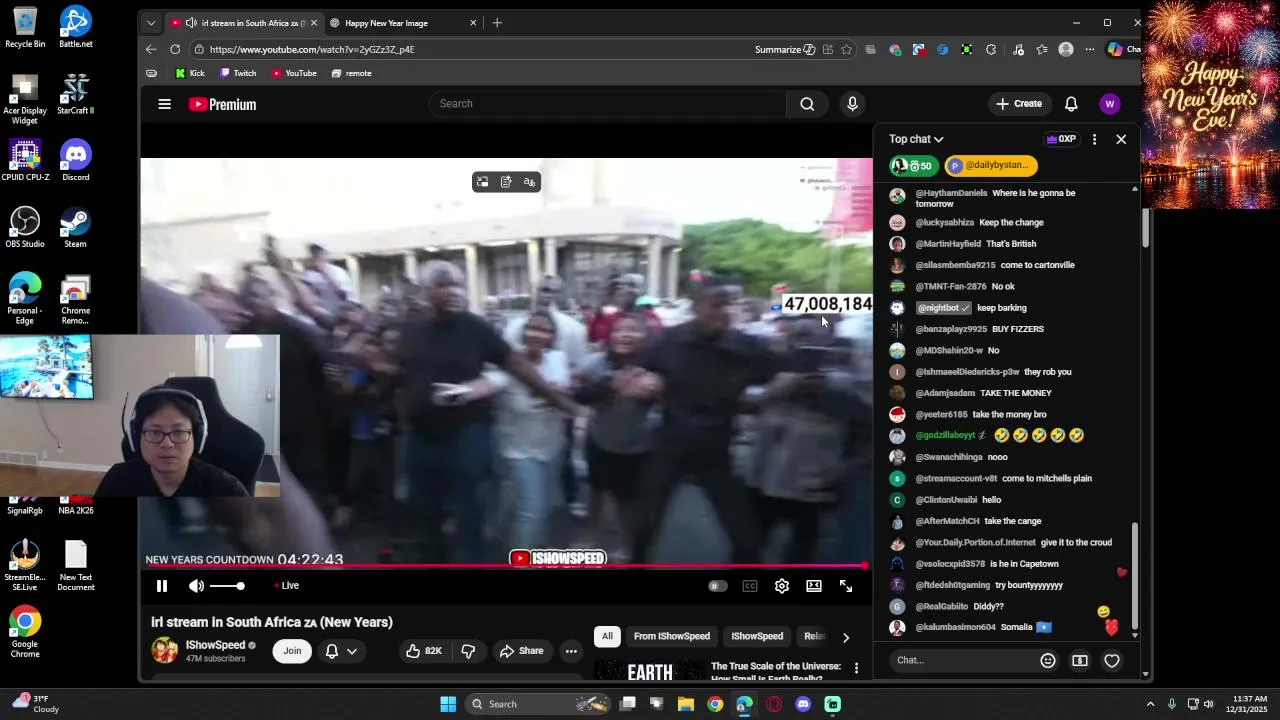Open the Steam desktop shortcut
This screenshot has width=1280, height=720.
75,228
